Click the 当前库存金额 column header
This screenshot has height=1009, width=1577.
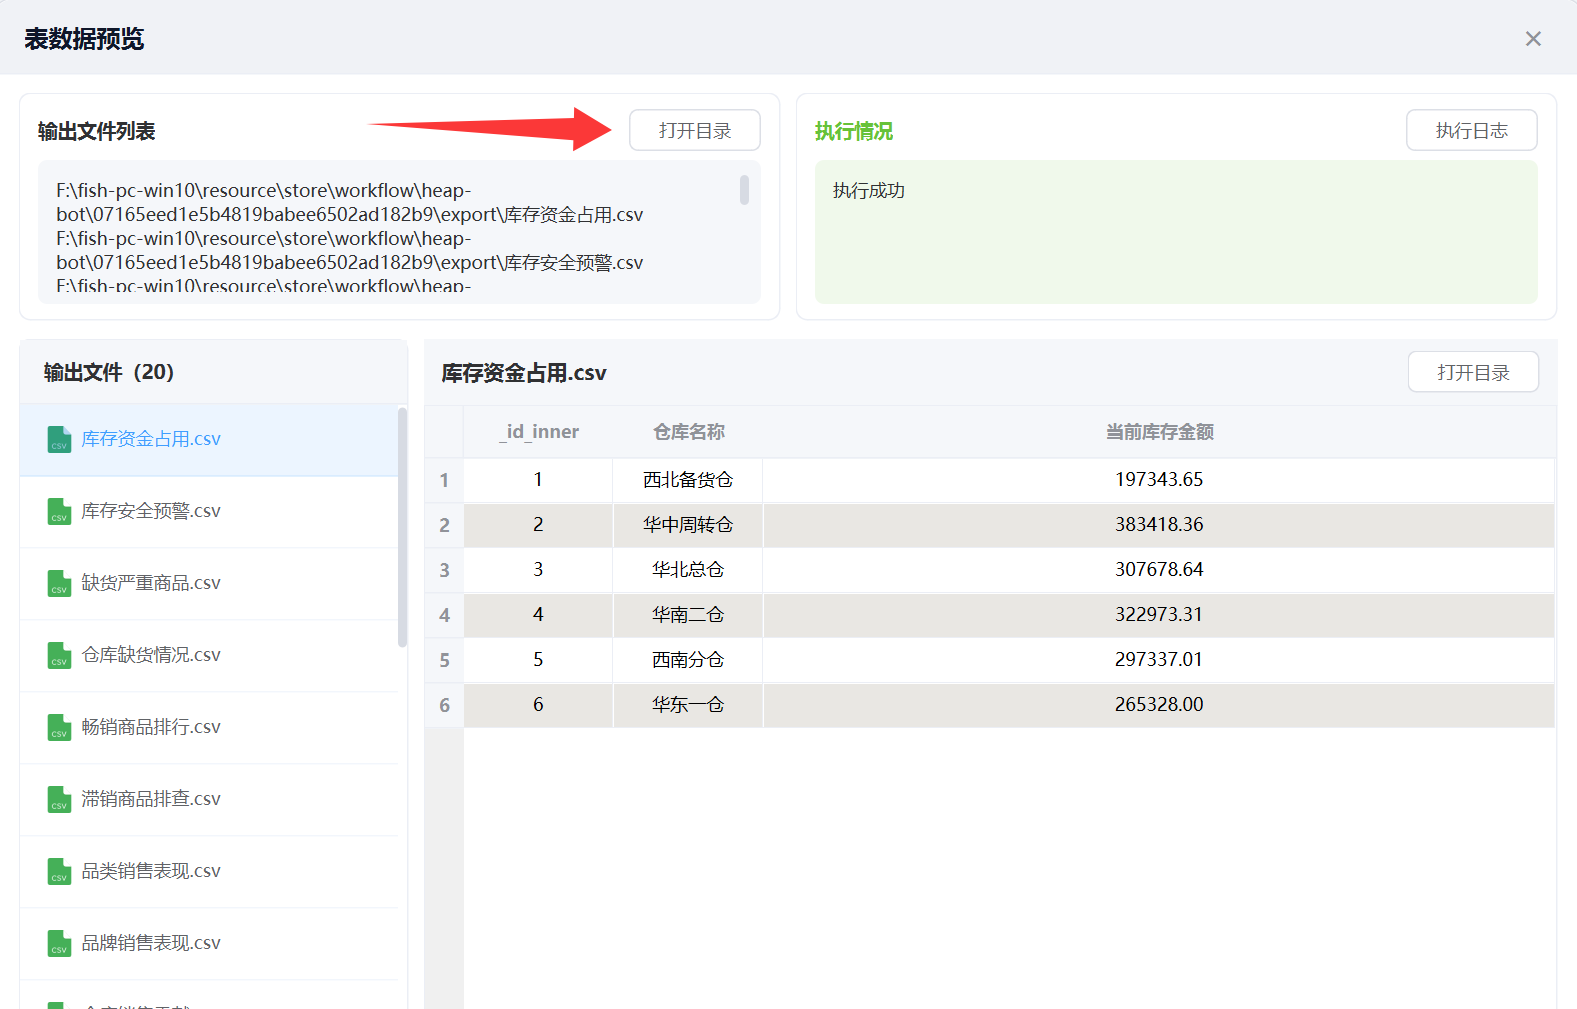coord(1159,432)
